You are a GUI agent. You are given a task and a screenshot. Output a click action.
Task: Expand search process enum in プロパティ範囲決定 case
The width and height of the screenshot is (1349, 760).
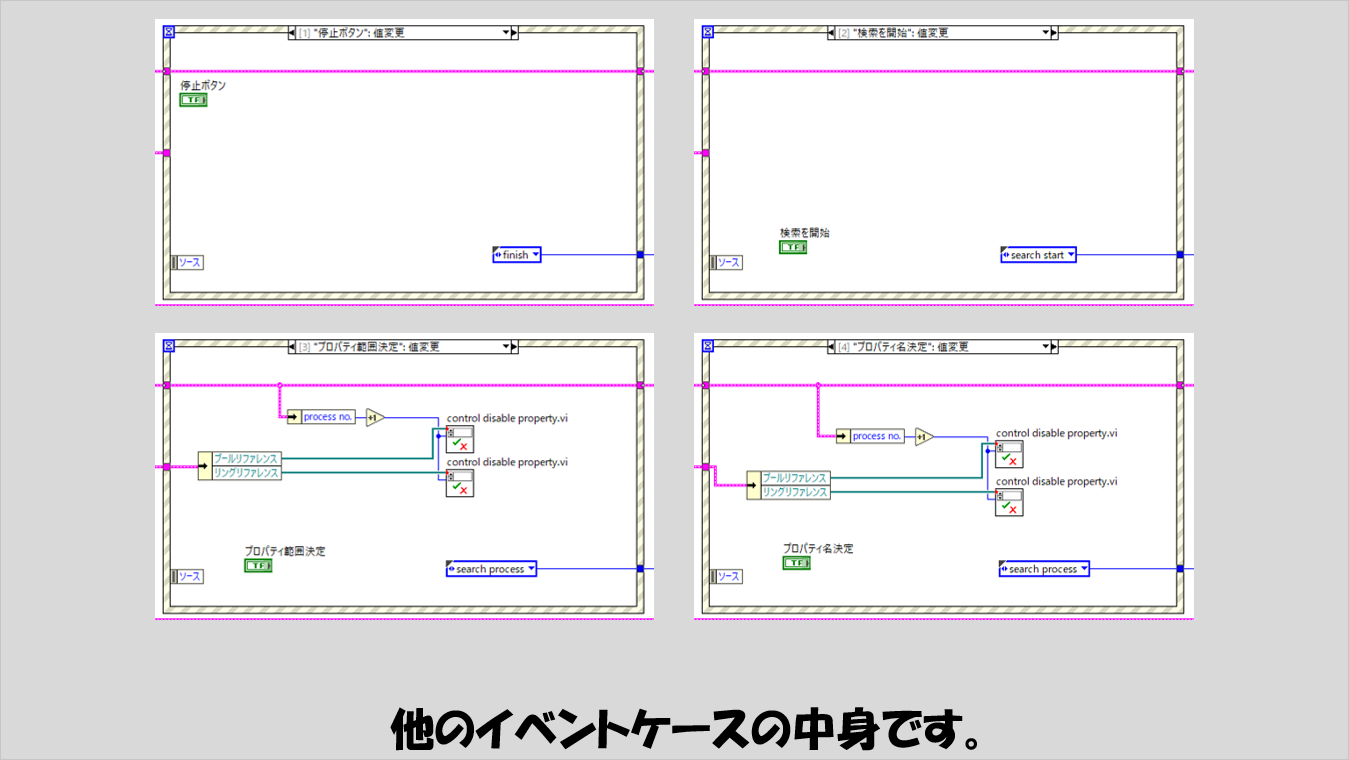click(531, 569)
